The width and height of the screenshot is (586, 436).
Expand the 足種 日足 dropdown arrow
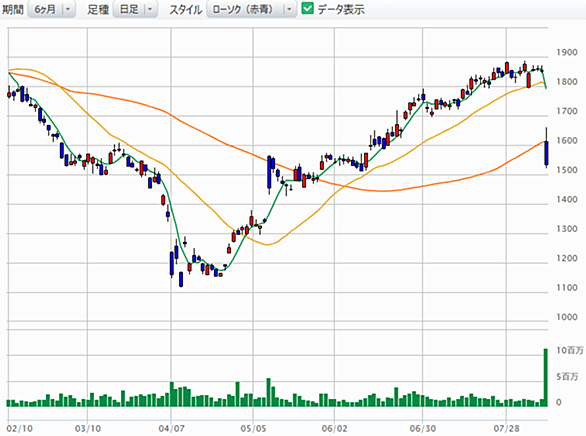[150, 9]
